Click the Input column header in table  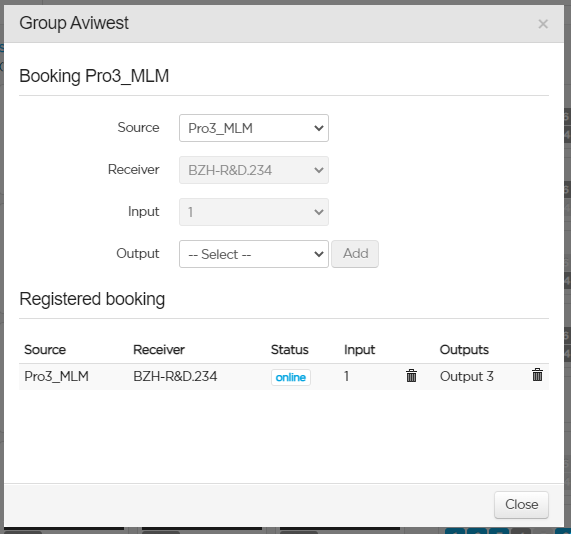click(359, 350)
